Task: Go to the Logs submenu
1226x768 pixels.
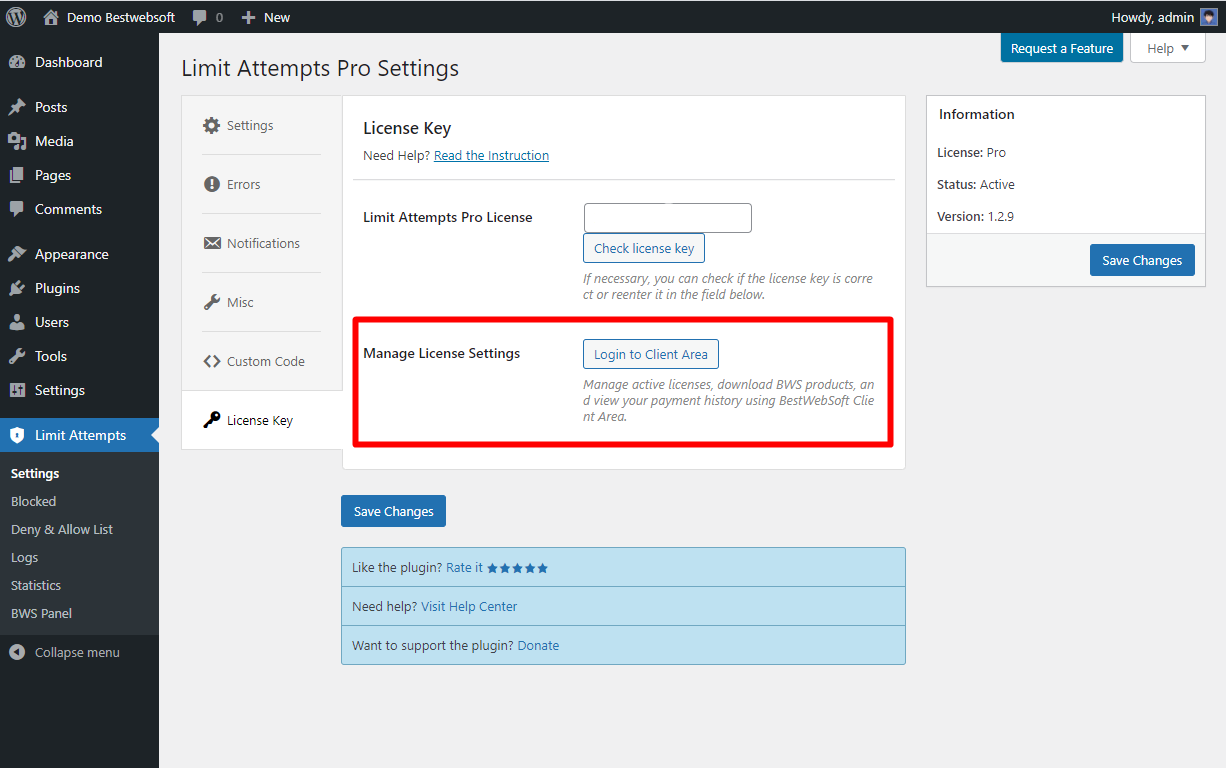Action: click(24, 557)
